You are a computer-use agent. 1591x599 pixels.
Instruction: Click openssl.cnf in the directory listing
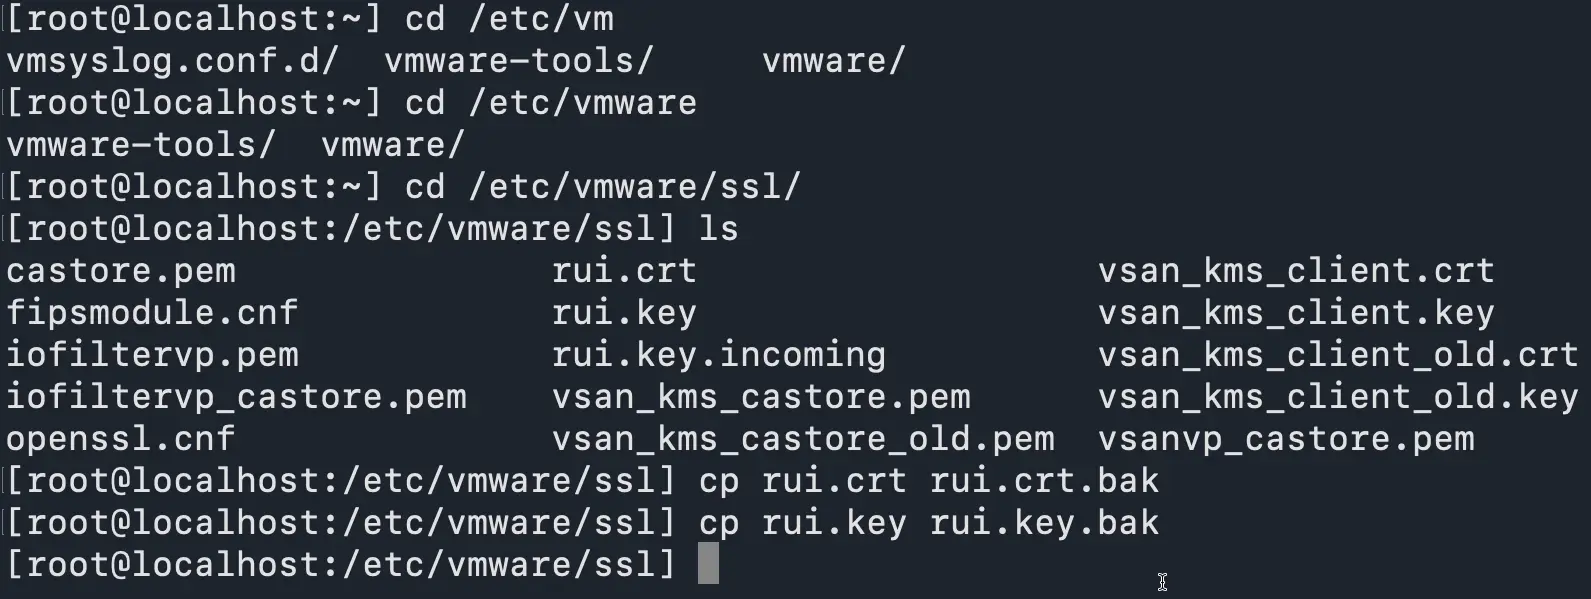[121, 439]
